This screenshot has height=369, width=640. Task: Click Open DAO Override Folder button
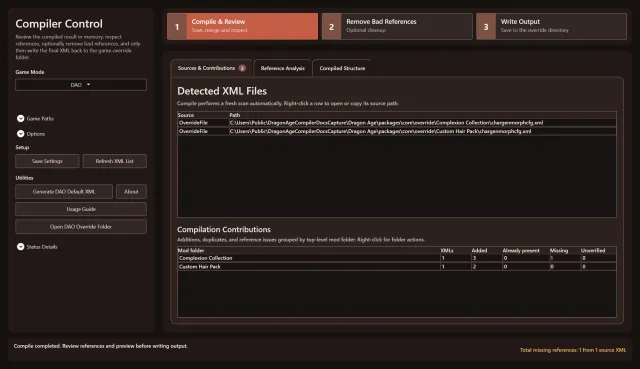(x=81, y=227)
